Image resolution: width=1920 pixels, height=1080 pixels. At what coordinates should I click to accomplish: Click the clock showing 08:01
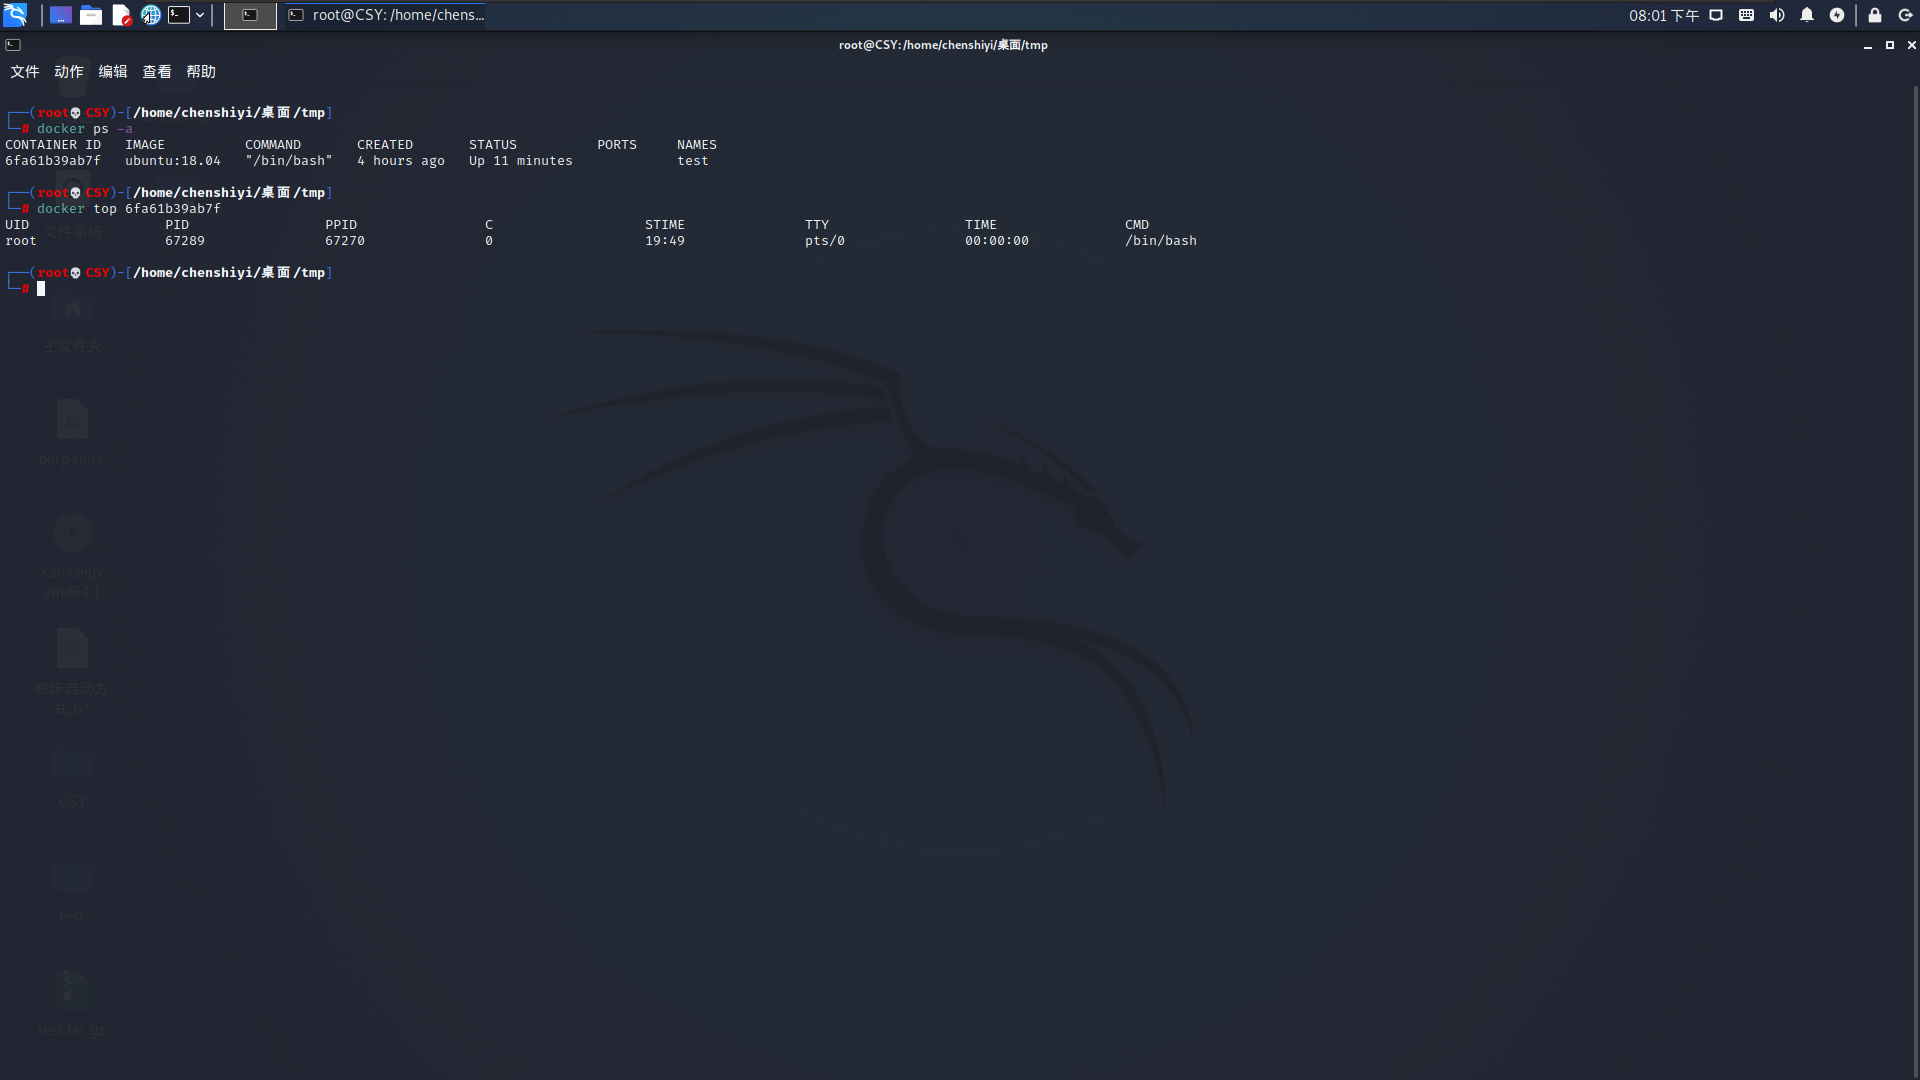pyautogui.click(x=1663, y=15)
